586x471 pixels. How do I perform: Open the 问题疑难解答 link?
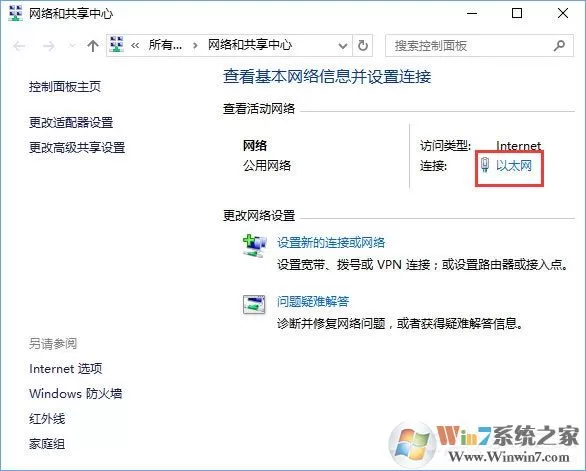click(x=313, y=301)
